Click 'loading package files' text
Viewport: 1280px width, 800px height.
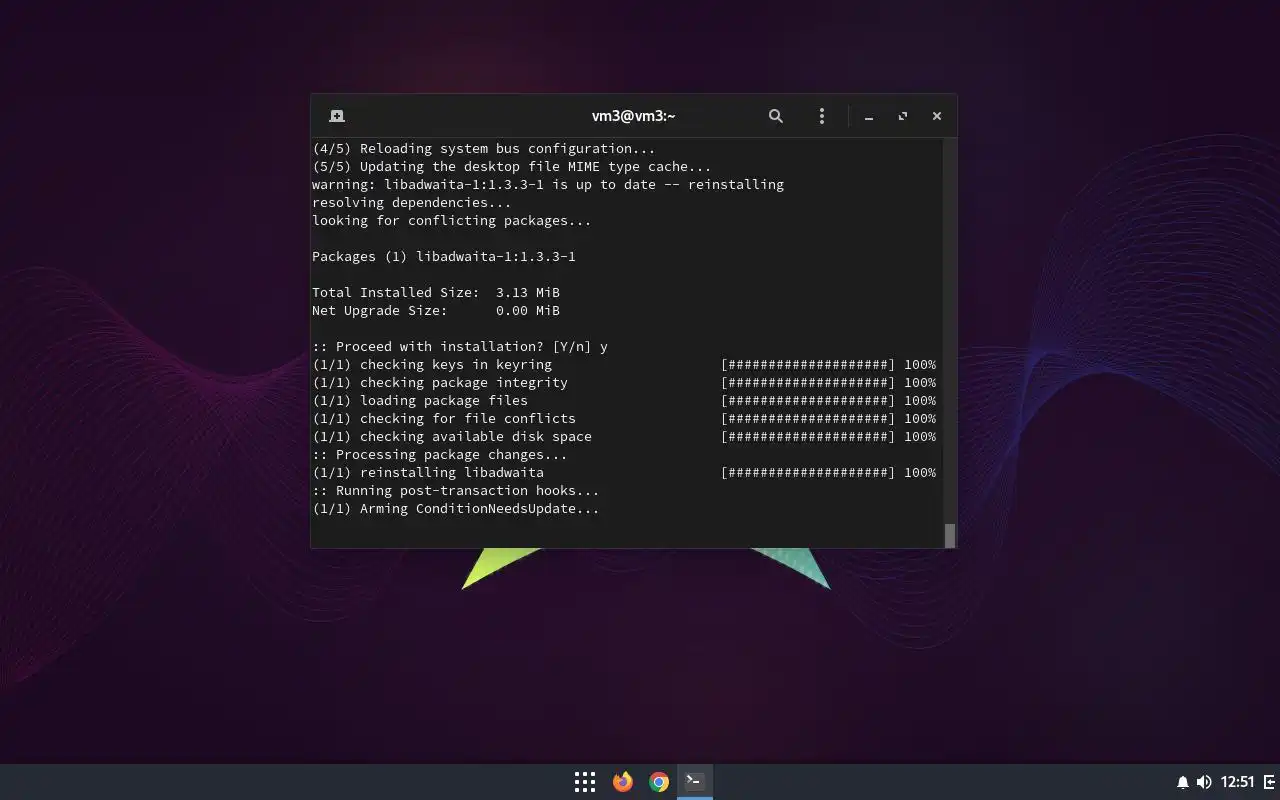(444, 400)
